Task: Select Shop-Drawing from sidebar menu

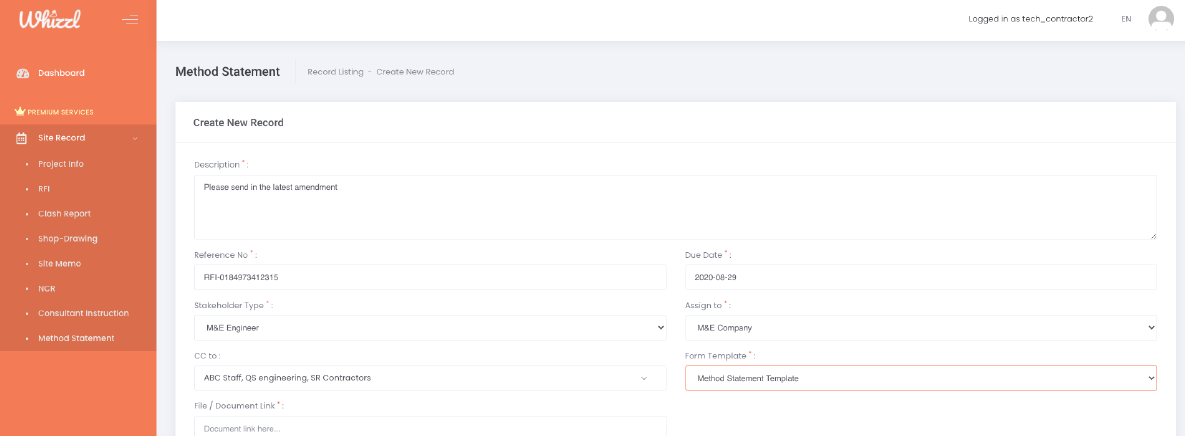Action: (x=67, y=238)
